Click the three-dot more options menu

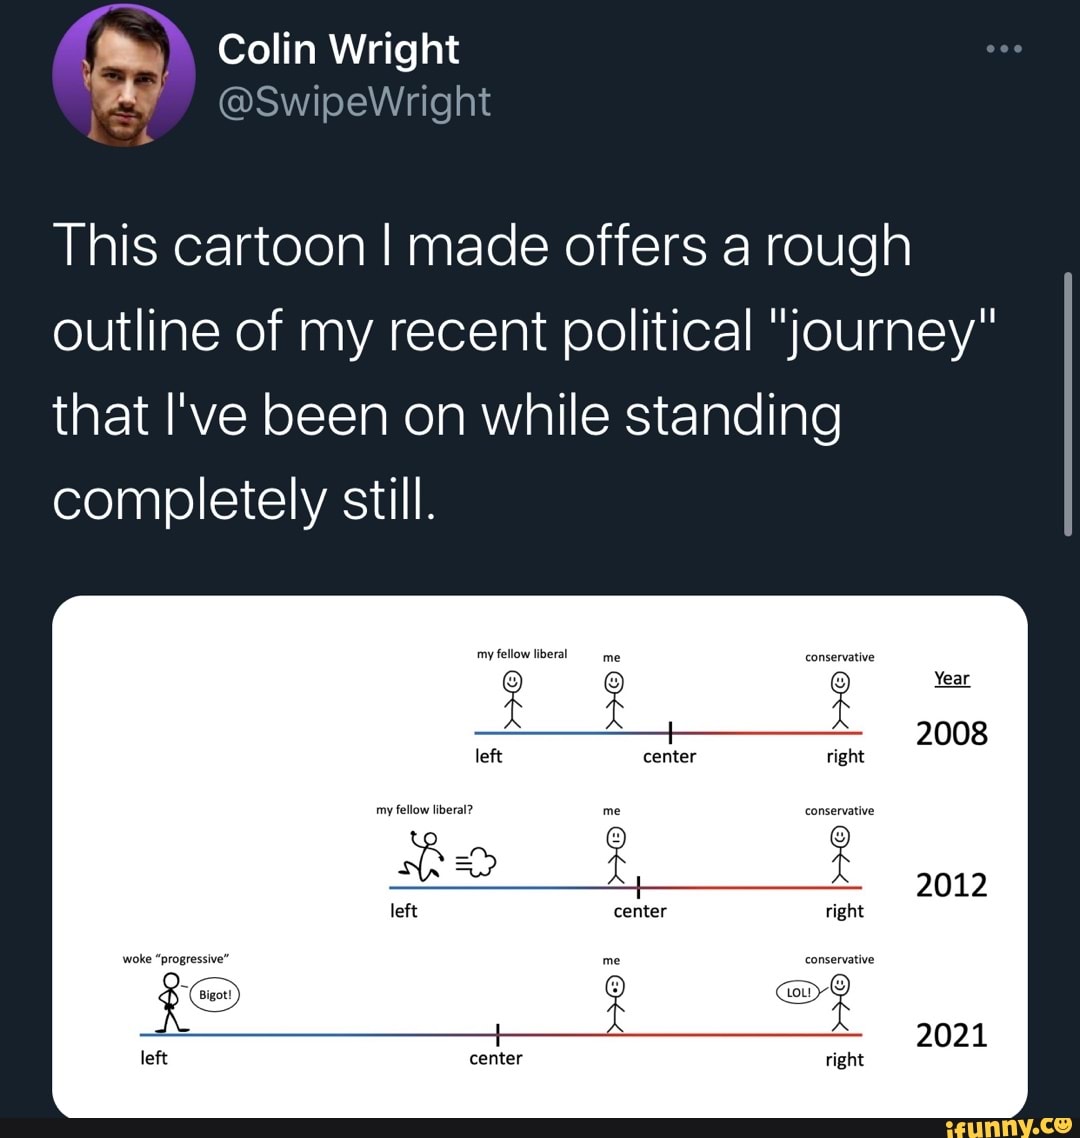point(1003,47)
